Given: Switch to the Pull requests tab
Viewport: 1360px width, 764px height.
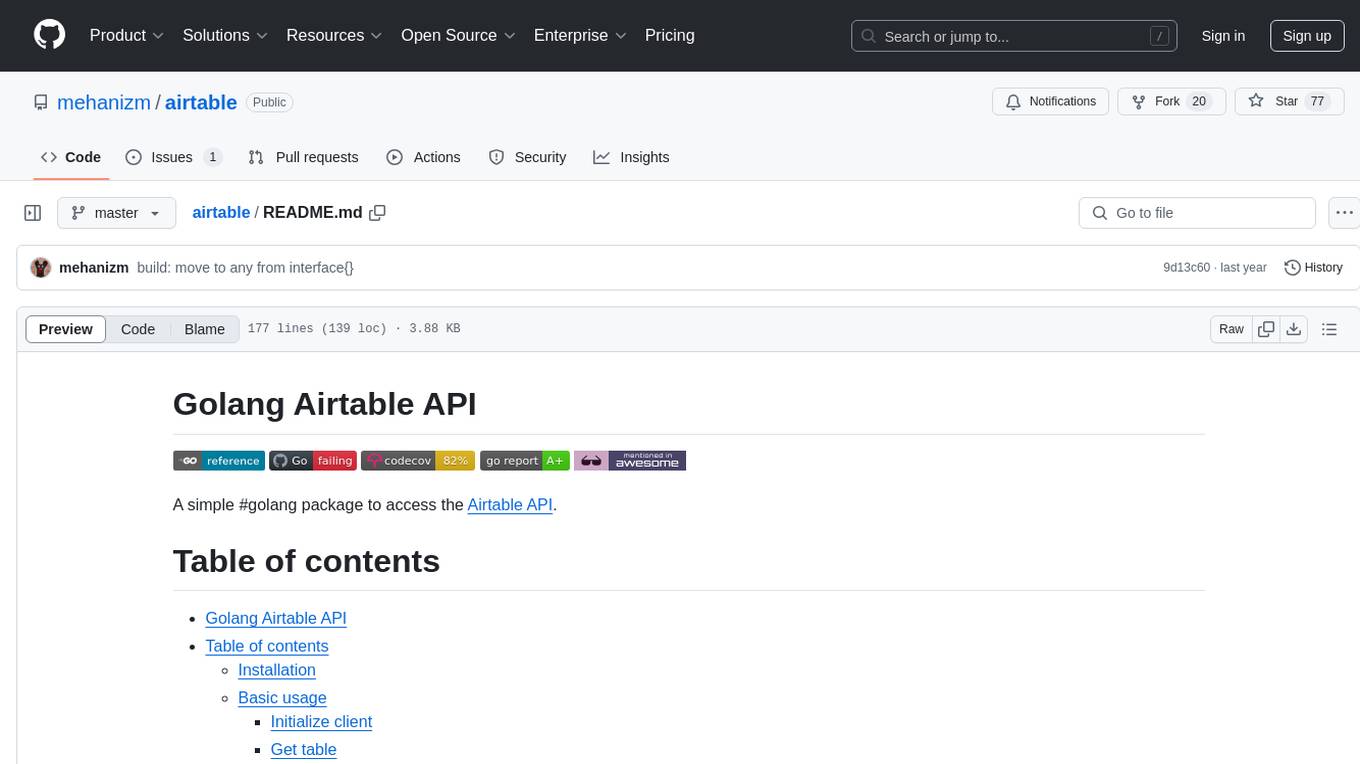Looking at the screenshot, I should tap(303, 157).
